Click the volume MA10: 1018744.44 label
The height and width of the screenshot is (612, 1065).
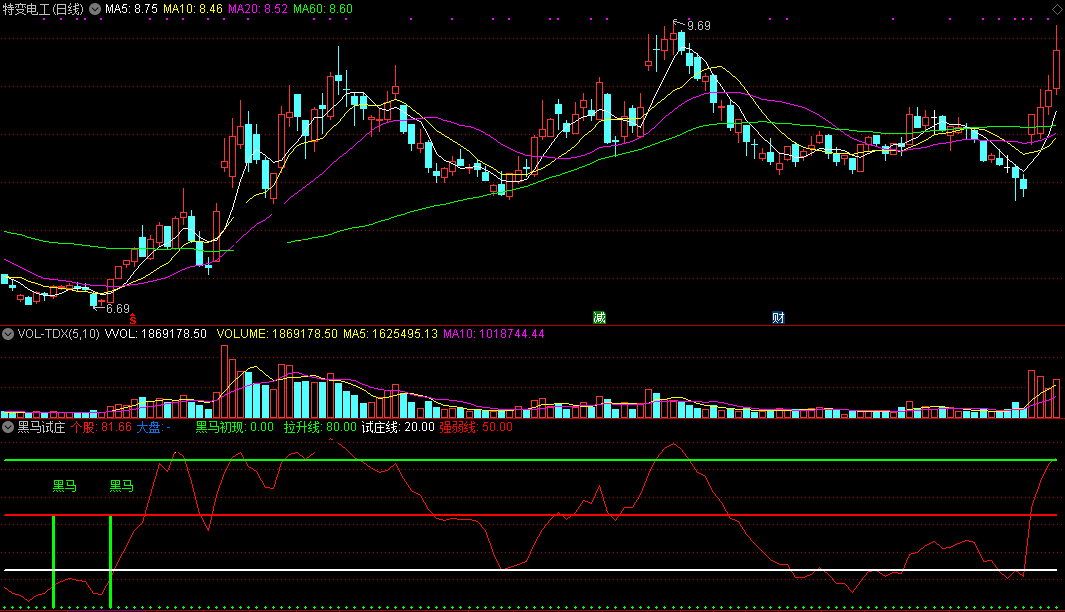[x=494, y=334]
